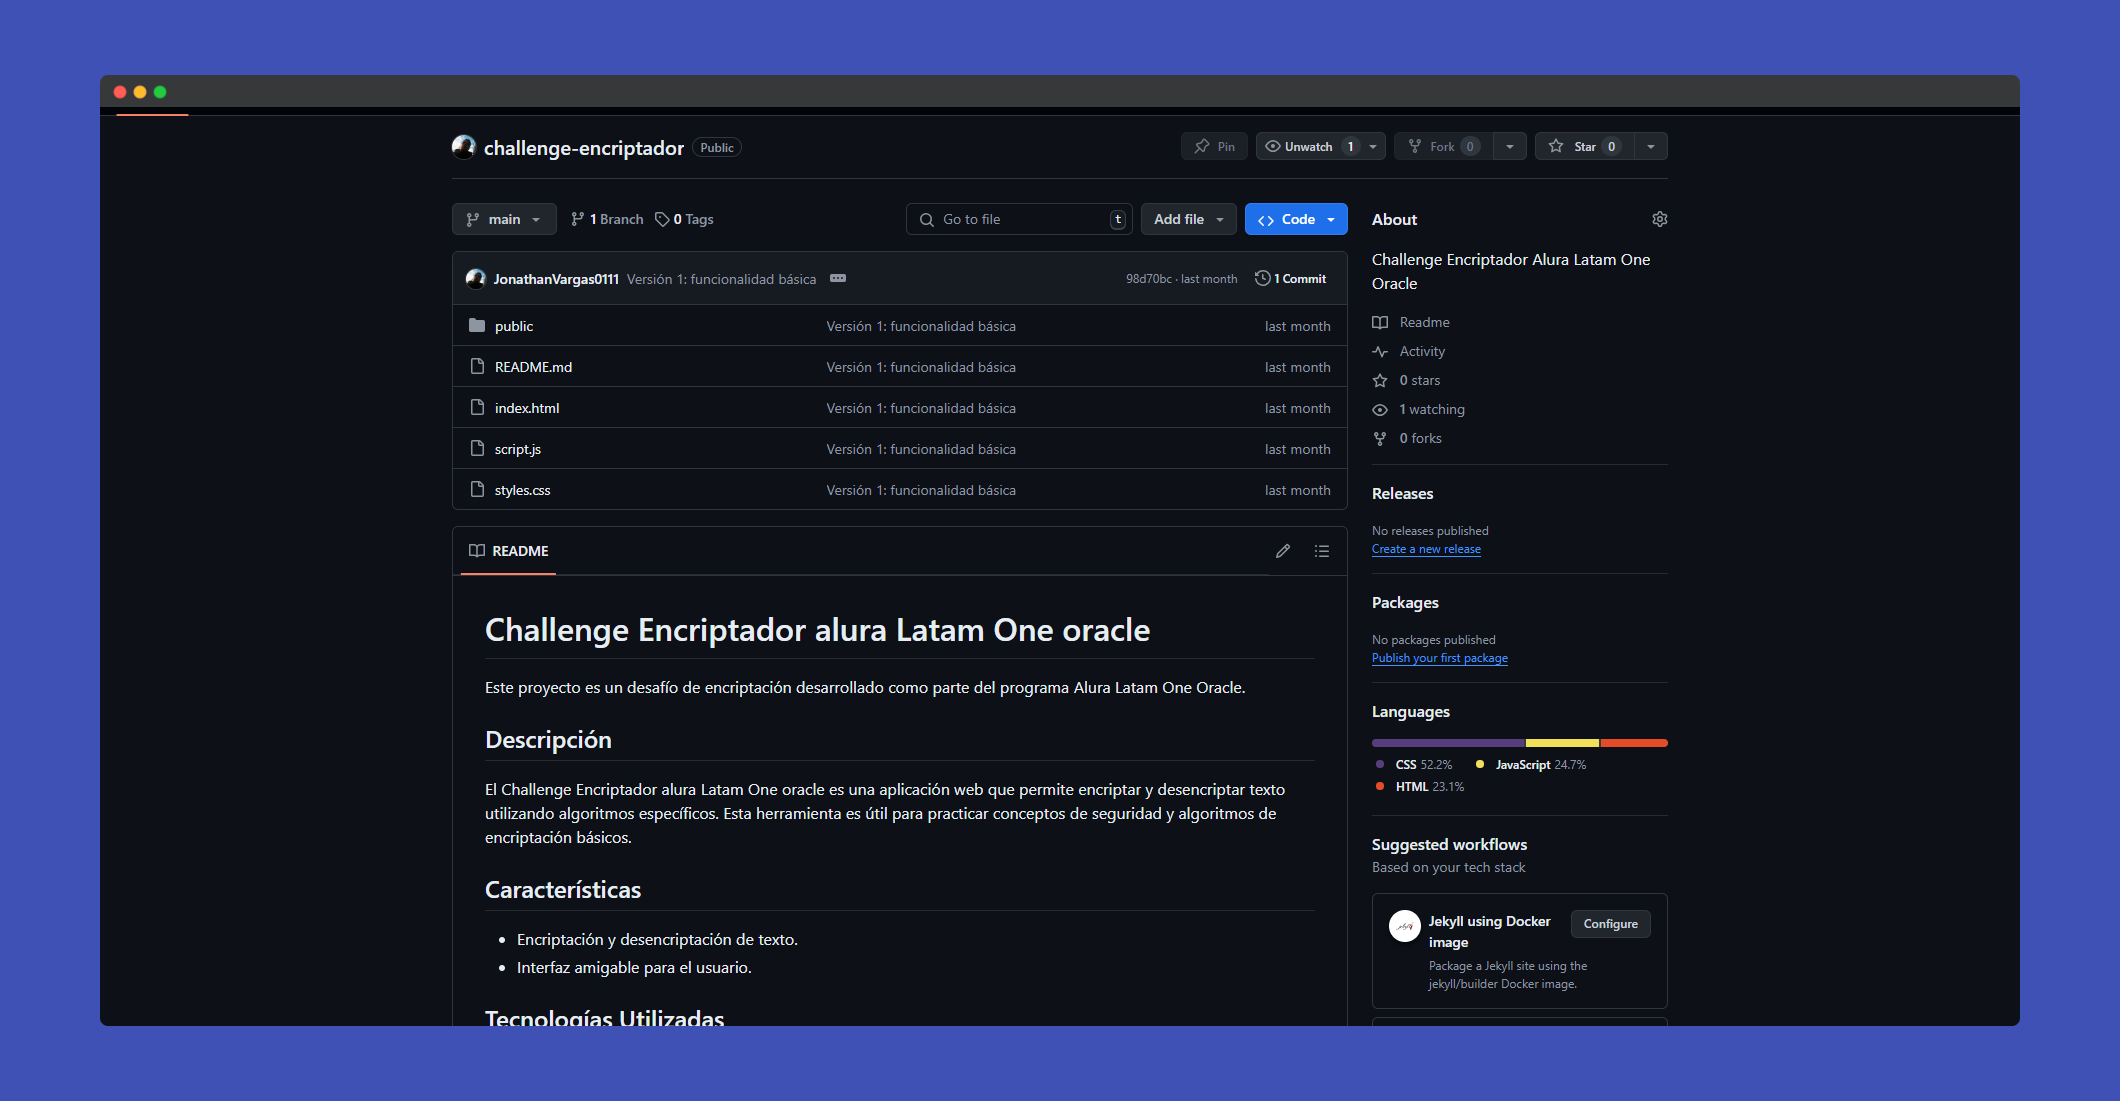Viewport: 2120px width, 1101px height.
Task: Open commit message in the public folder row
Action: 921,326
